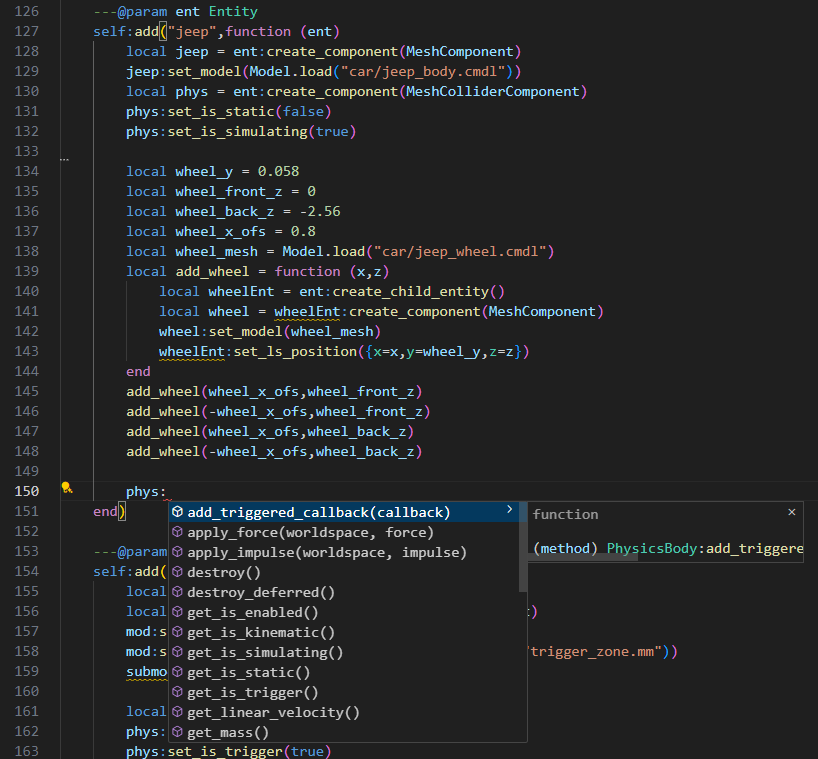The width and height of the screenshot is (818, 759).
Task: Click the method icon beside get_is_kinematic()
Action: [177, 632]
